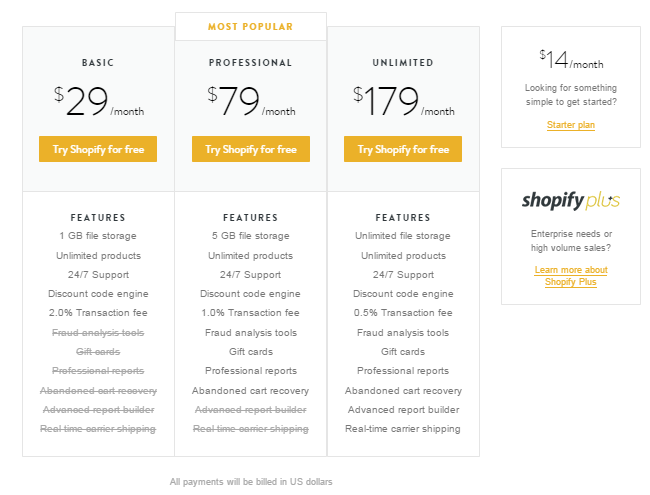The height and width of the screenshot is (495, 650).
Task: Click Unlimited file storage feature
Action: (x=403, y=235)
